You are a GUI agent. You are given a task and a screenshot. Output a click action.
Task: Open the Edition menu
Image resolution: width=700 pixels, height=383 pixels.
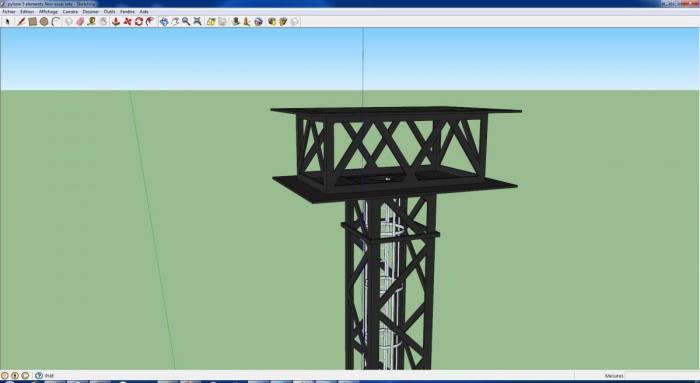27,12
